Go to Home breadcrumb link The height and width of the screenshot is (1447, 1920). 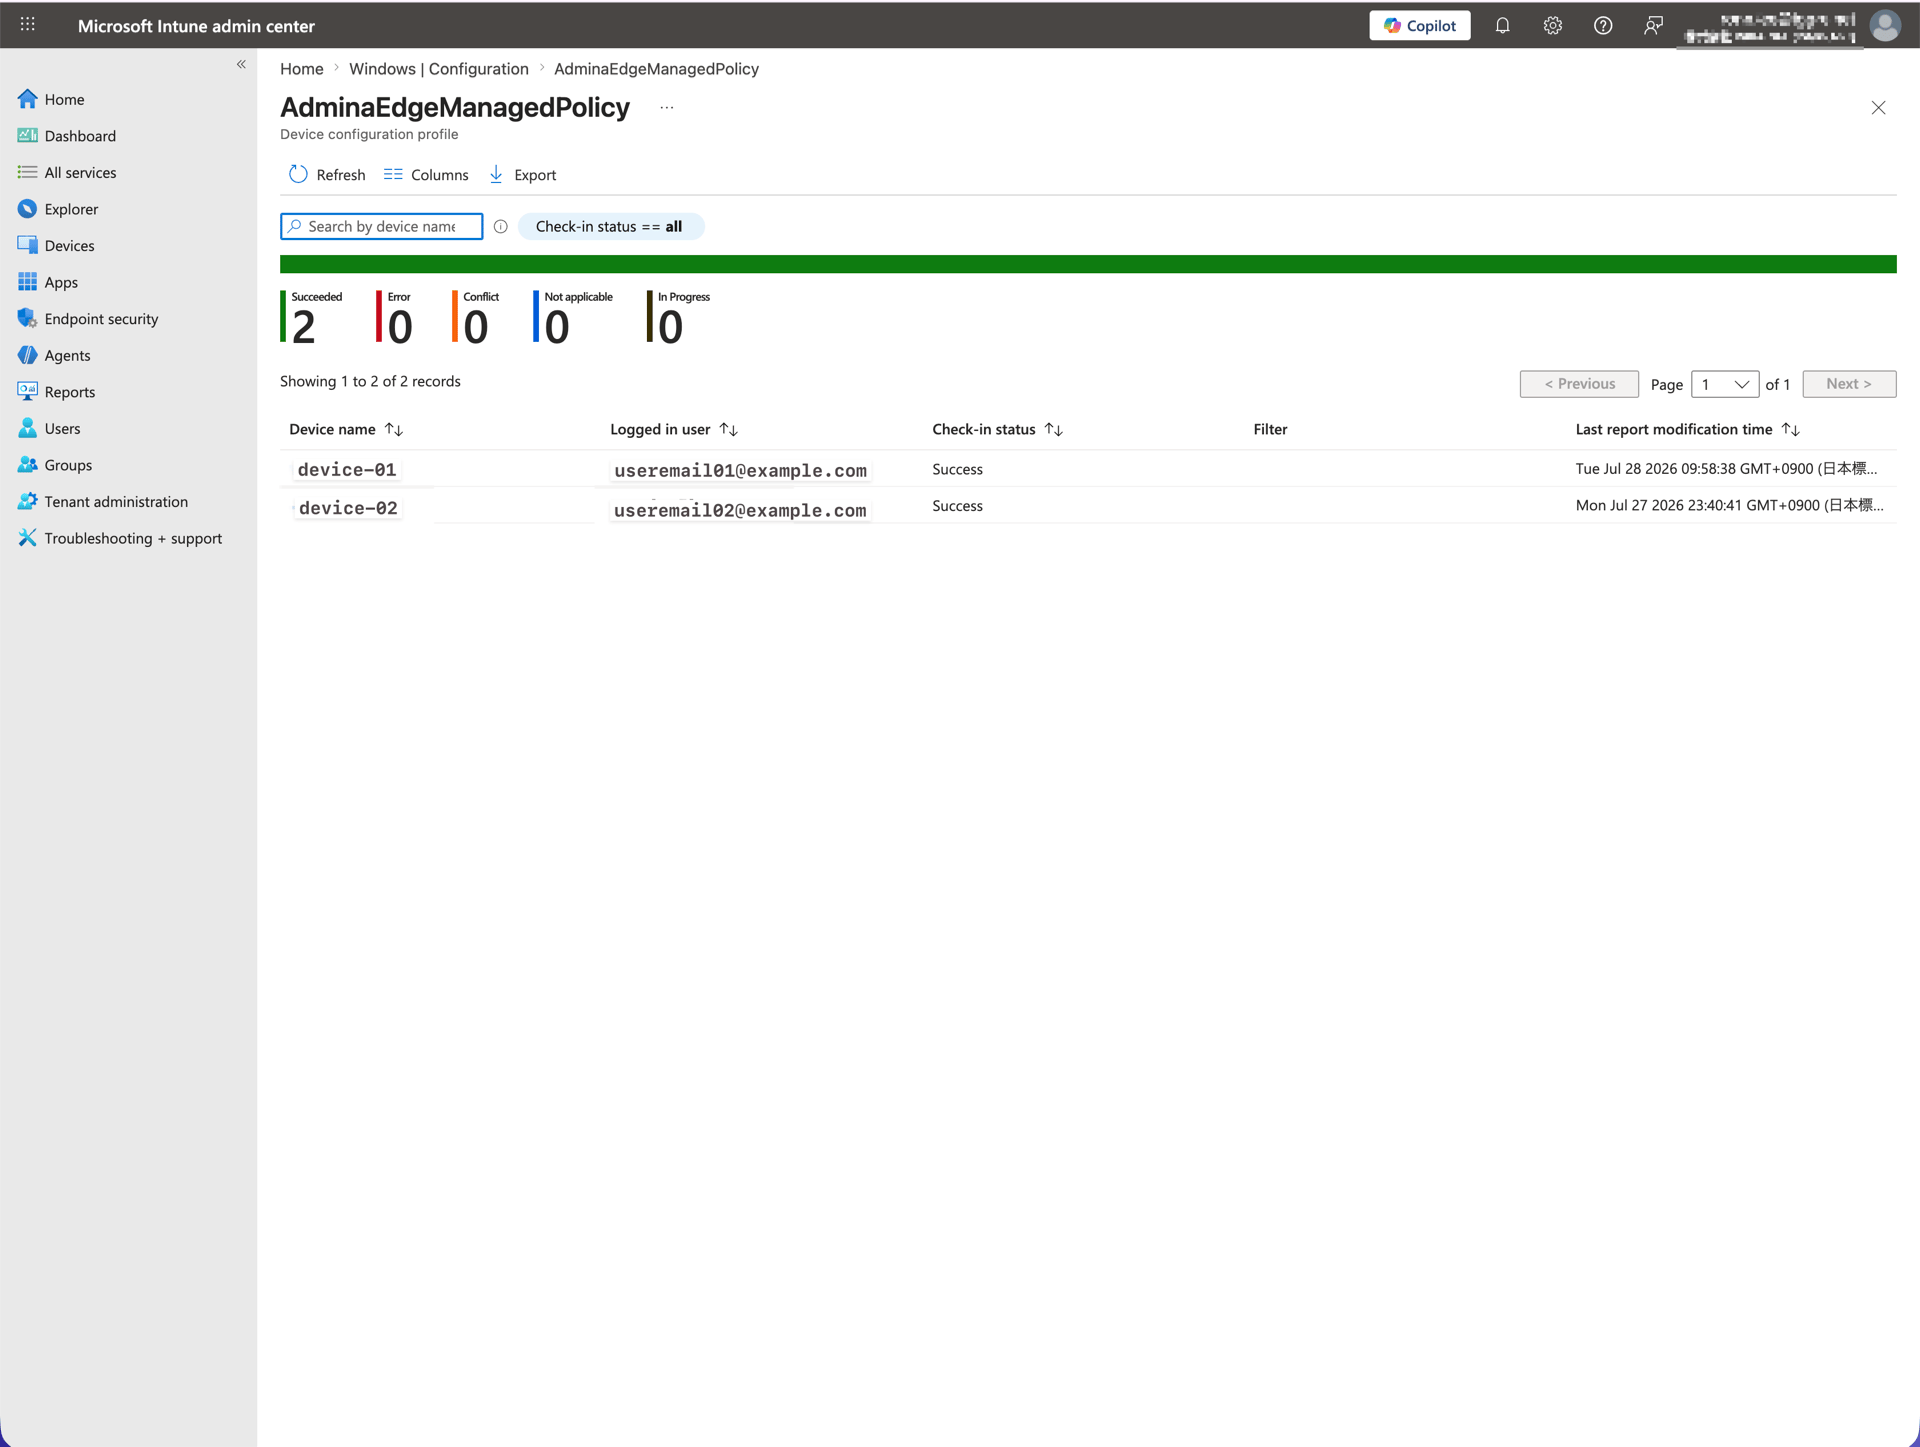pyautogui.click(x=302, y=69)
